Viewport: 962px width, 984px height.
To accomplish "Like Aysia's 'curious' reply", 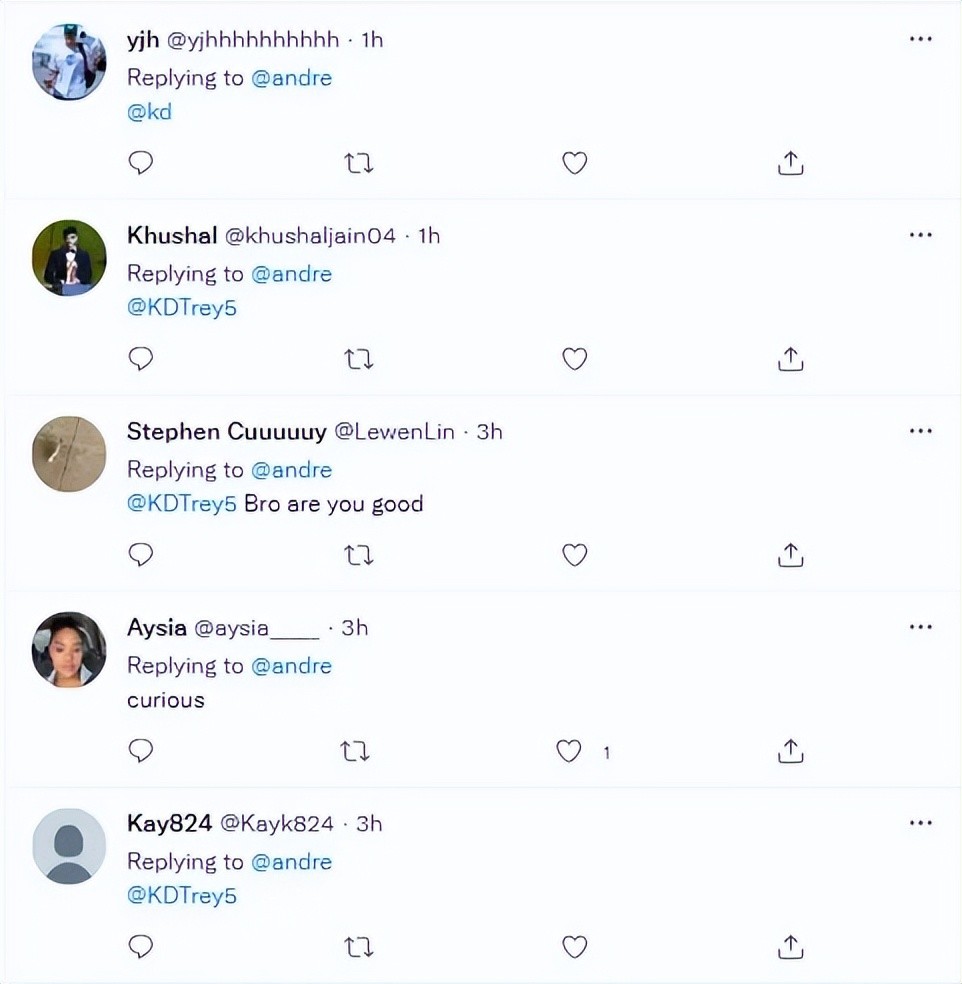I will [x=569, y=751].
